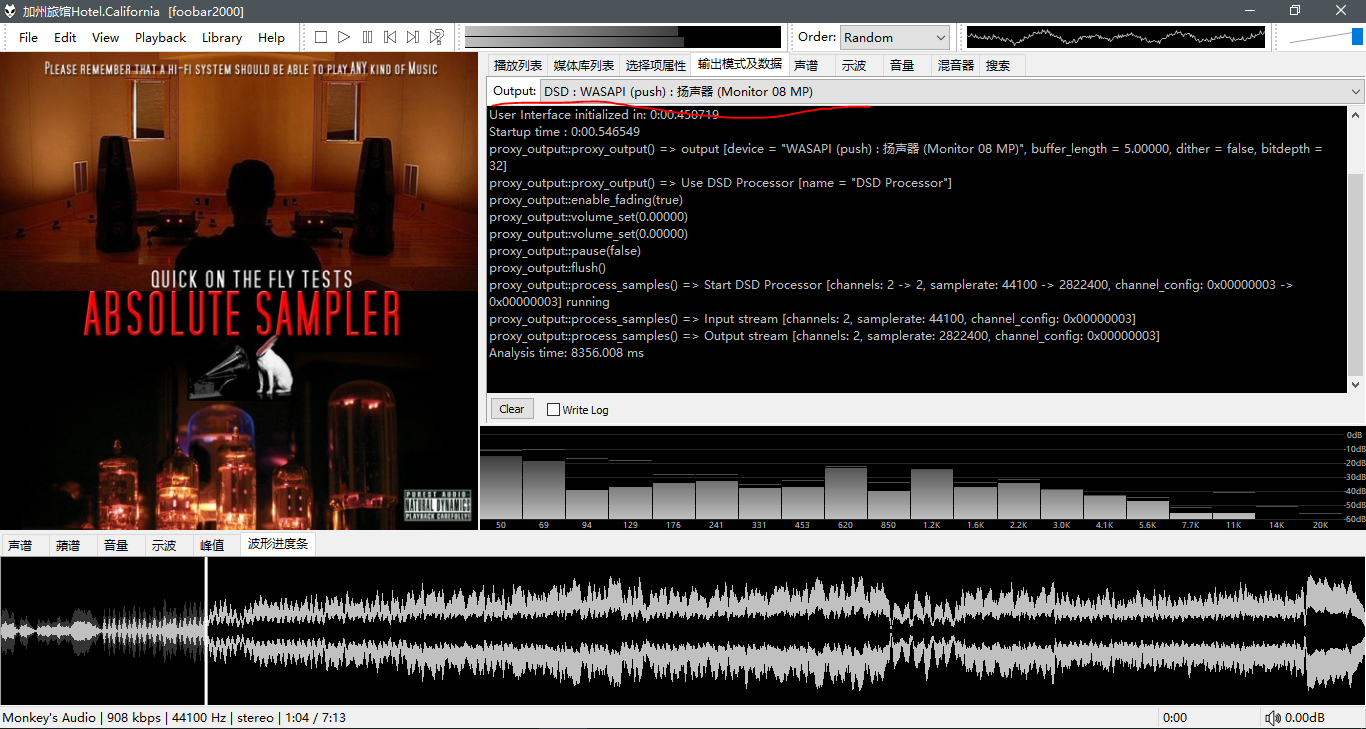Switch to the 混音器 tab
Screen dimensions: 1366x729
pos(955,65)
